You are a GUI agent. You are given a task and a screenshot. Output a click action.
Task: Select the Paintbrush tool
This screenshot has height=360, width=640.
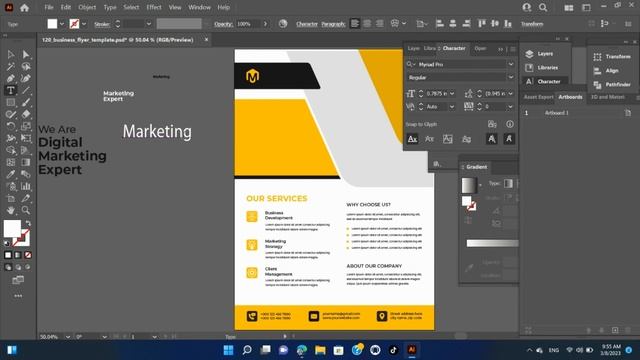point(26,102)
